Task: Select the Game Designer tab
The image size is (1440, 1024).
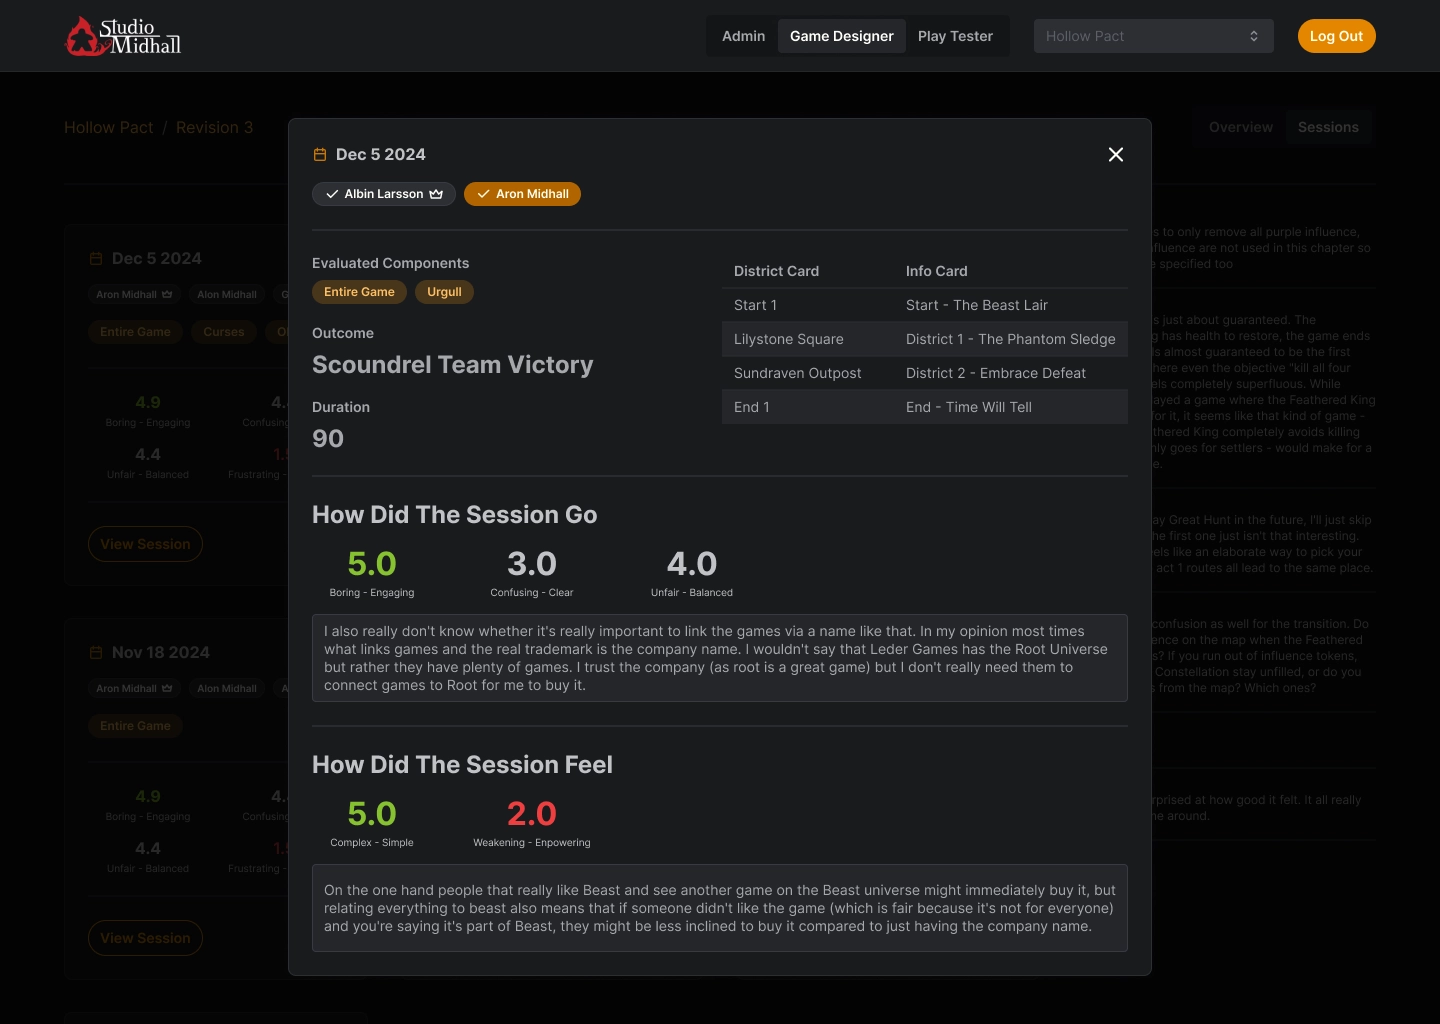Action: [x=841, y=36]
